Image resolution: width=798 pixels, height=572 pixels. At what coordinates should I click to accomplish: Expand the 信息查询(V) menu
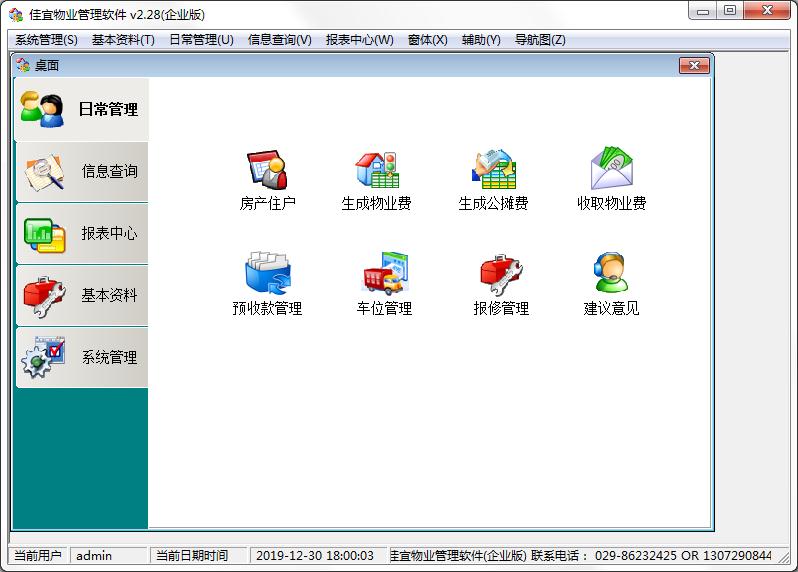279,40
